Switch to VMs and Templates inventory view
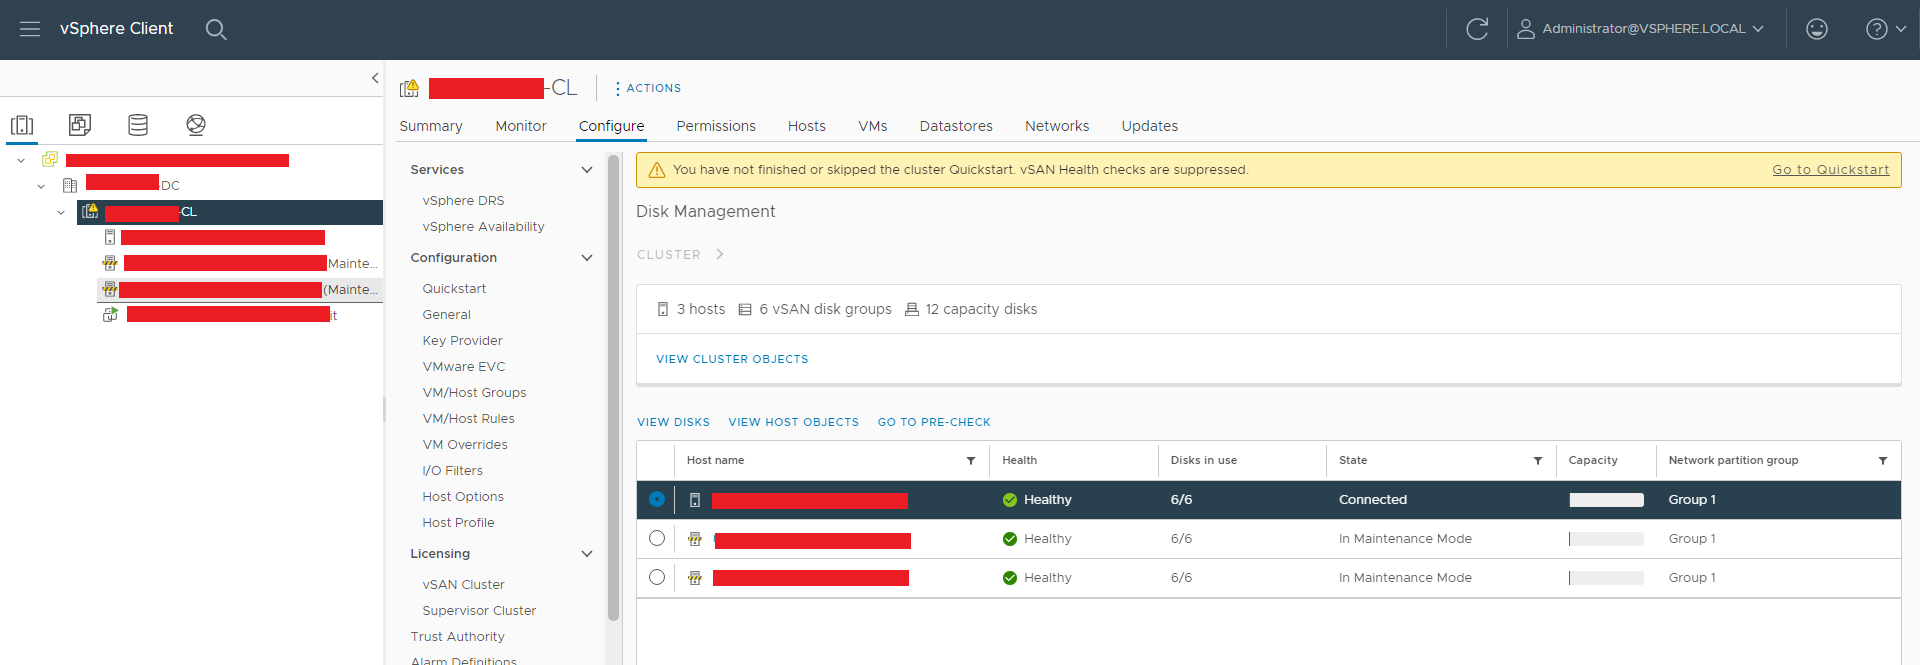 (80, 125)
